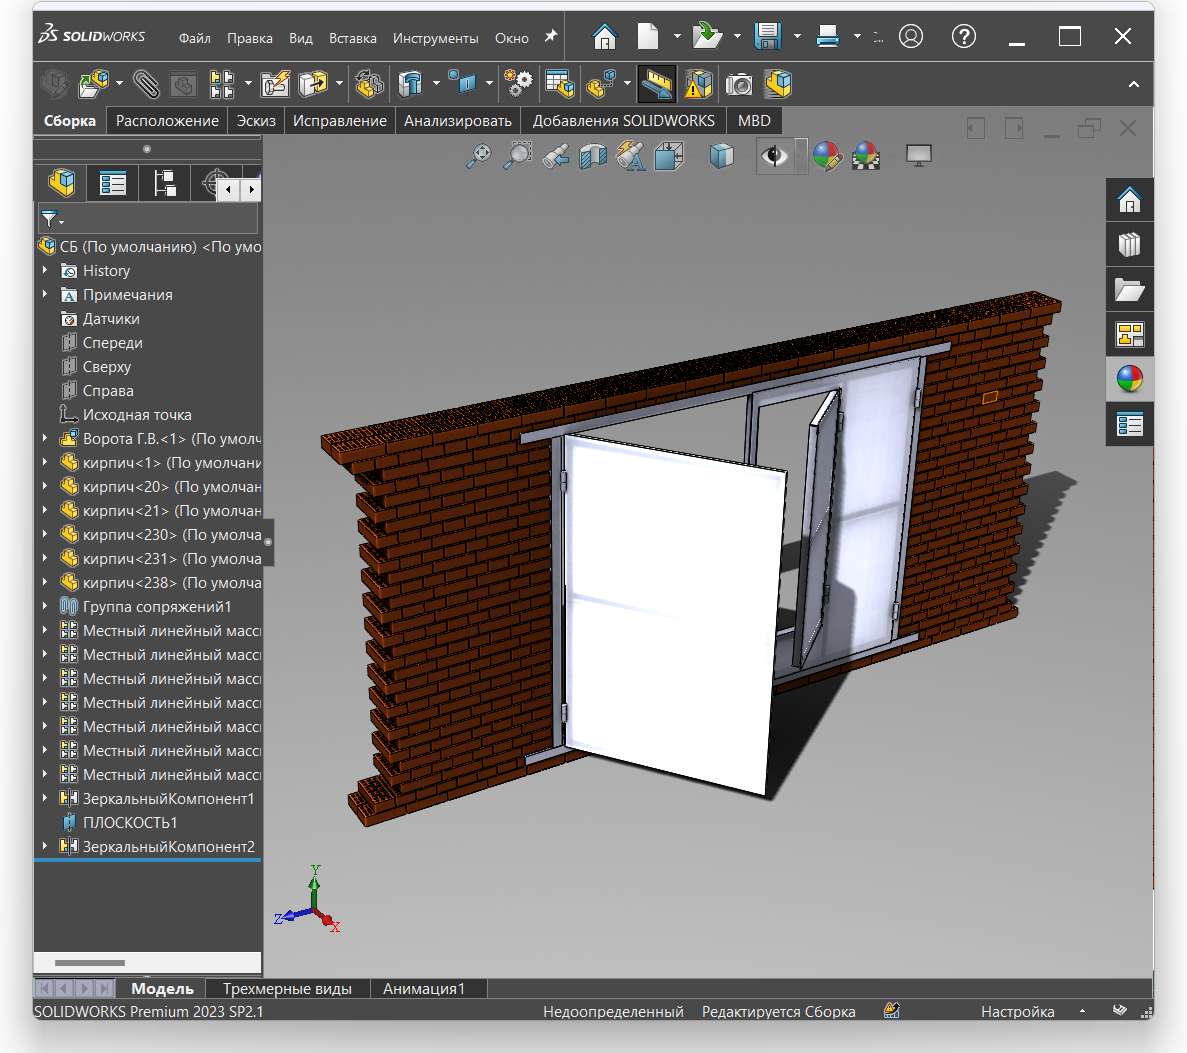Switch to the Эскиз ribbon tab
Image resolution: width=1187 pixels, height=1053 pixels.
pyautogui.click(x=256, y=120)
